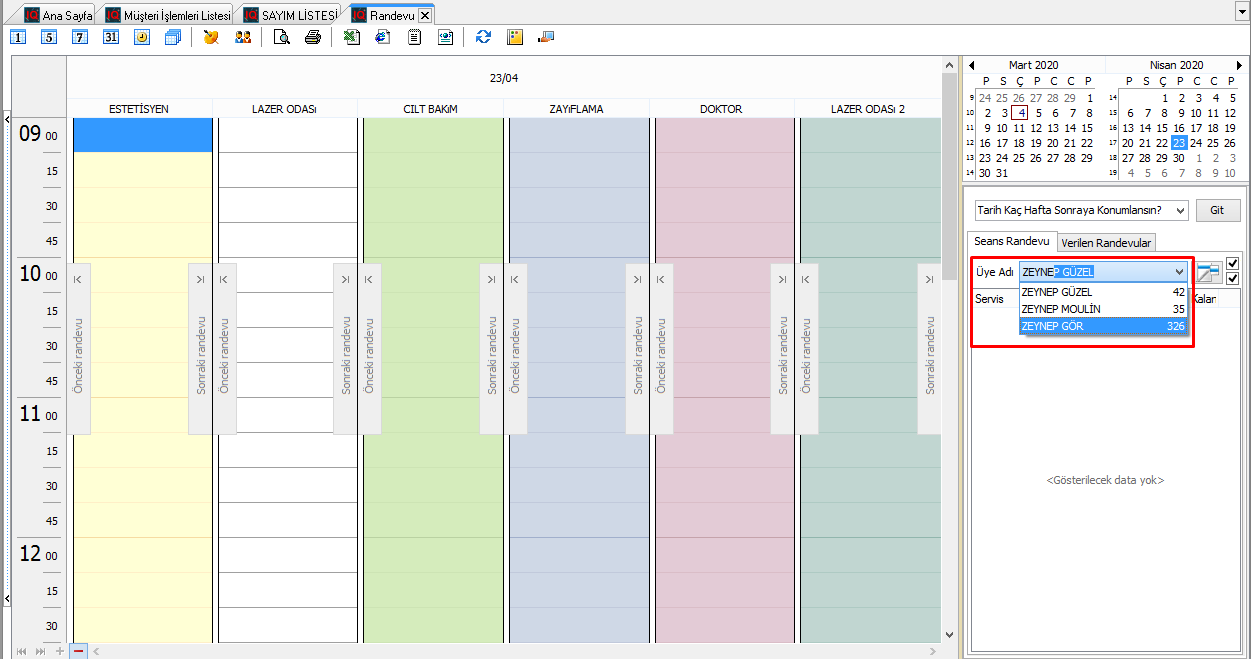Open the print preview magnifier icon
The image size is (1251, 659).
pos(282,37)
